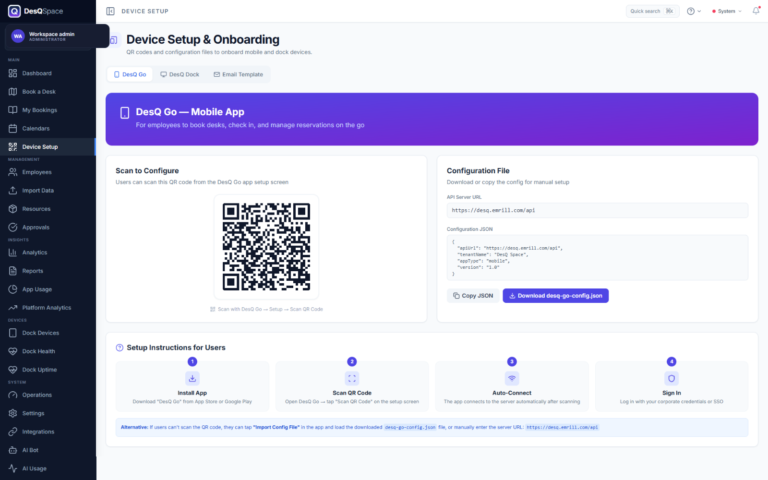This screenshot has height=480, width=768.
Task: Open the Approvals checkmark icon
Action: tap(13, 227)
